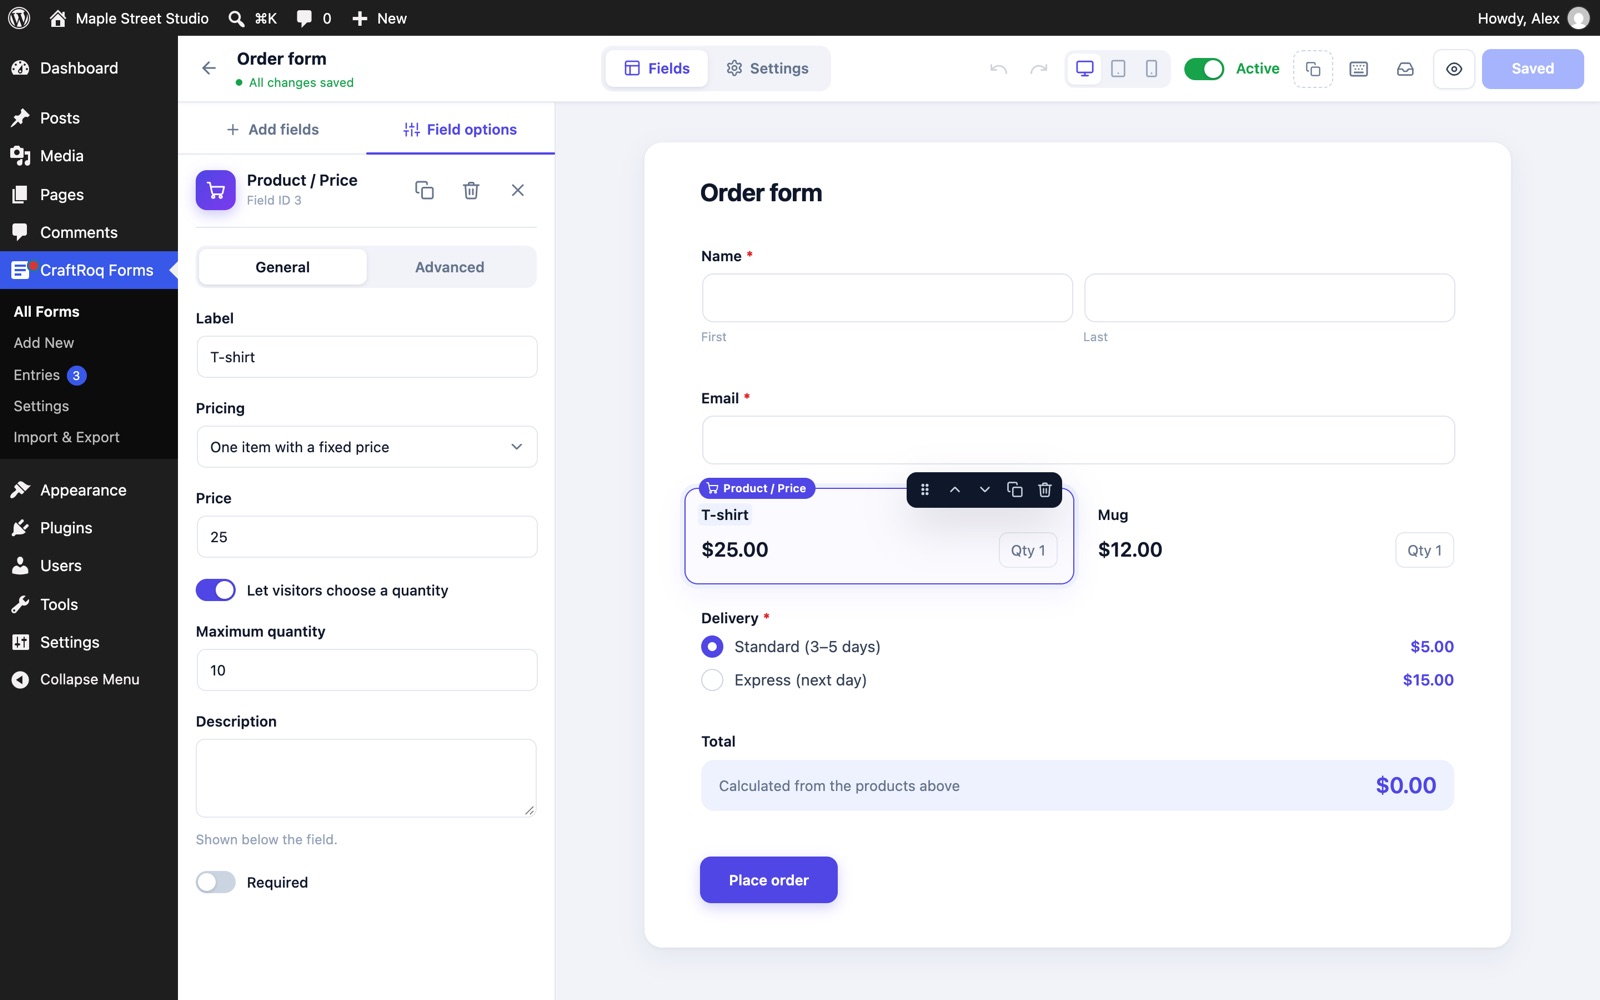Toggle Let visitors choose a quantity
Viewport: 1600px width, 1000px height.
coord(216,590)
